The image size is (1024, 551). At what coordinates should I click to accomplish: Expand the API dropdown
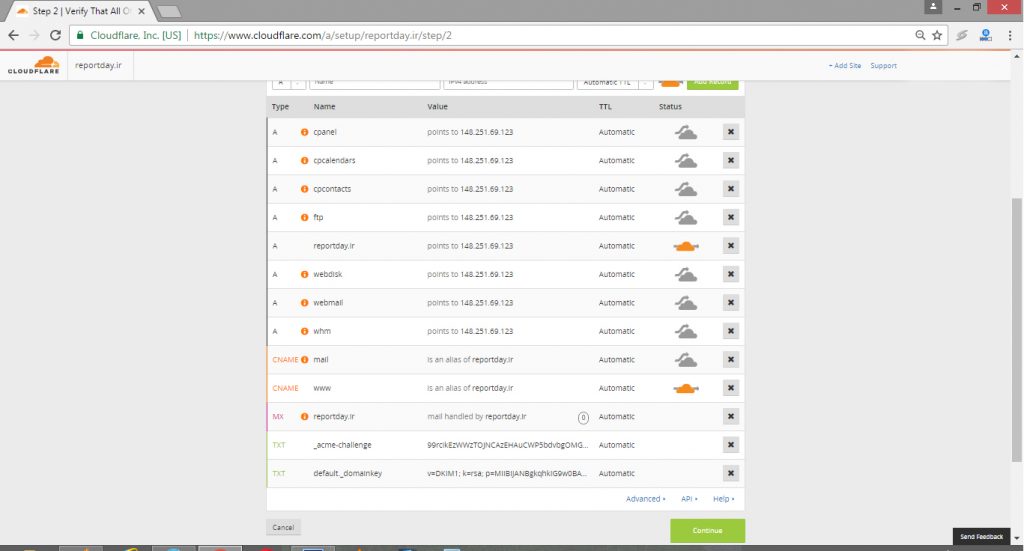click(x=689, y=499)
